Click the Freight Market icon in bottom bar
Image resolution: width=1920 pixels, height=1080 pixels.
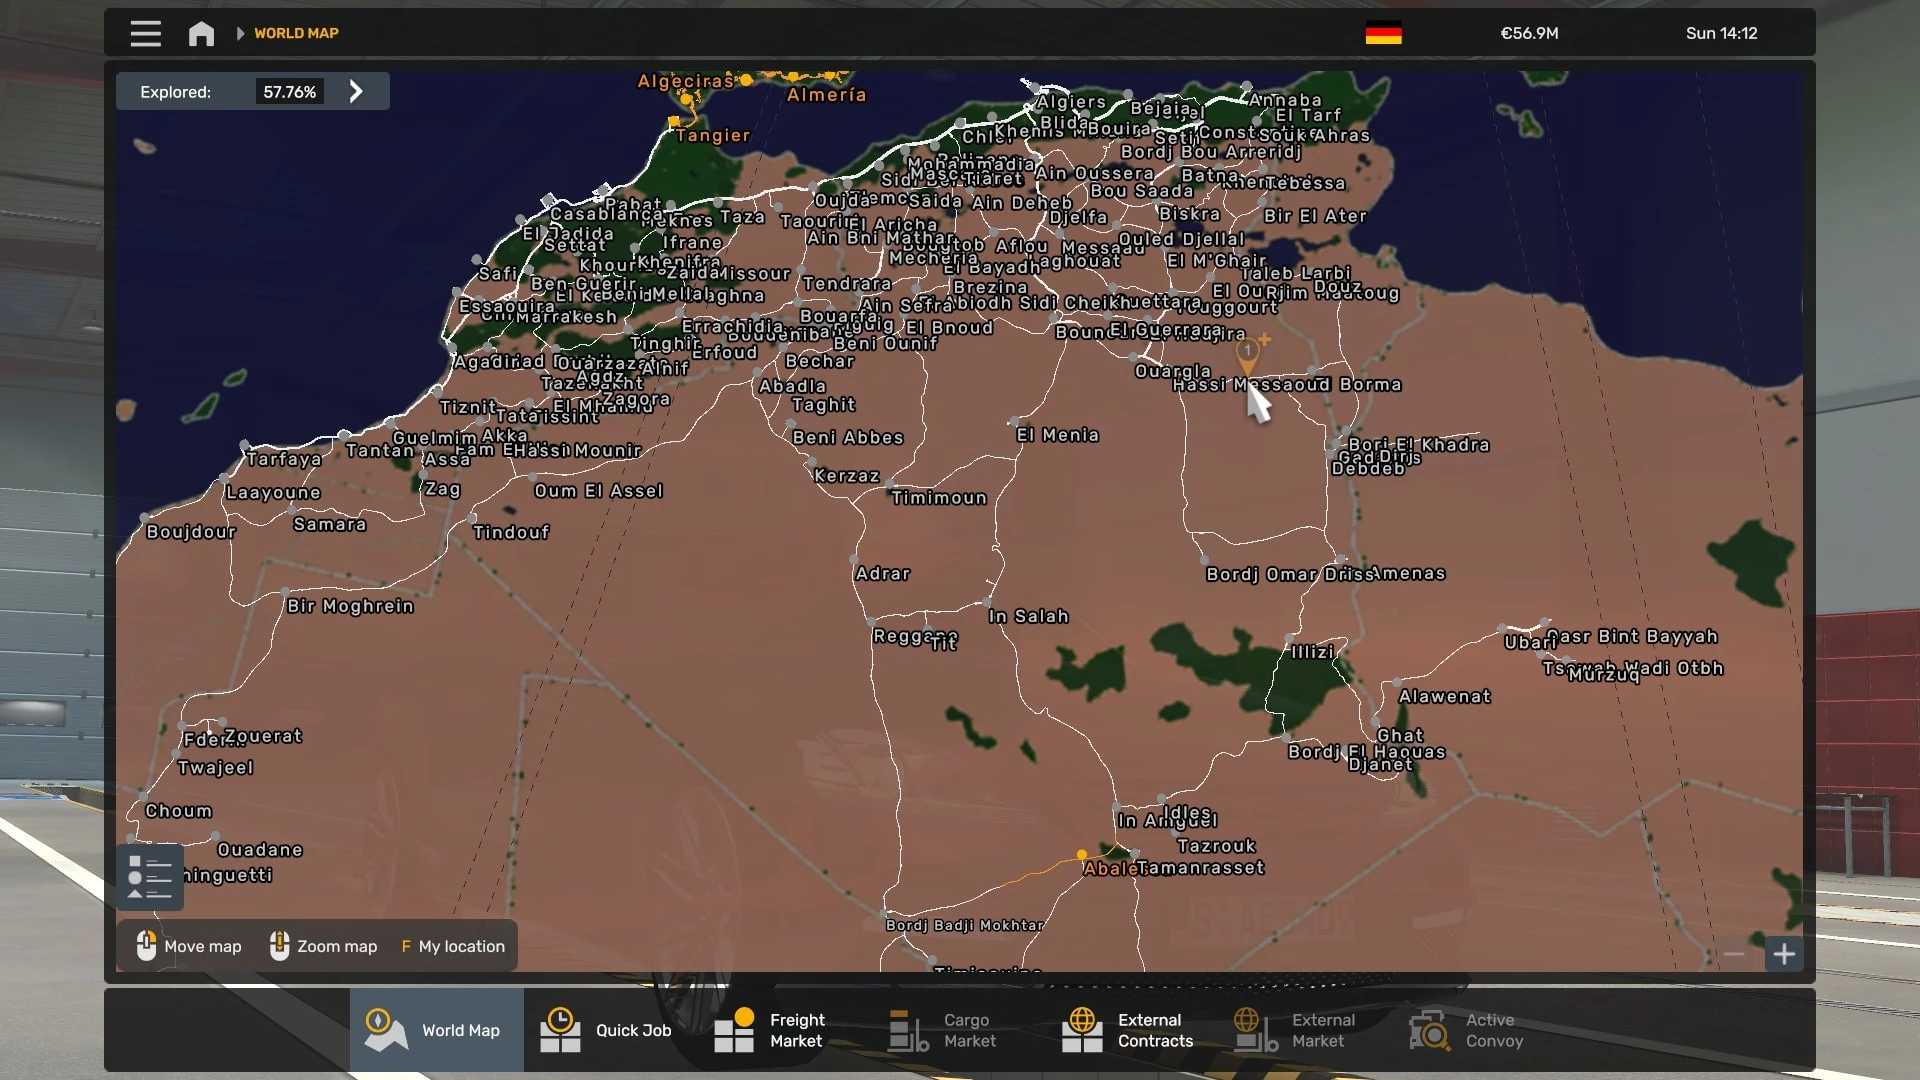pos(733,1030)
